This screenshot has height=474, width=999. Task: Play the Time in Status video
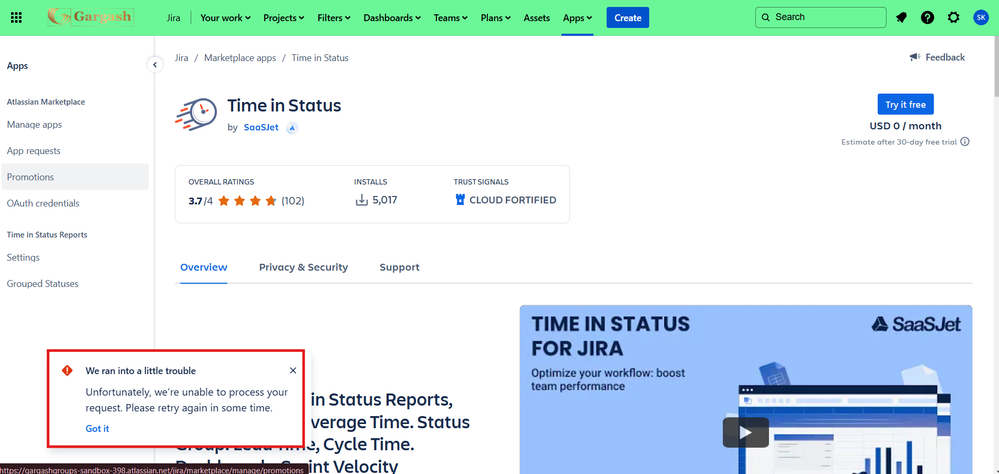pyautogui.click(x=745, y=433)
